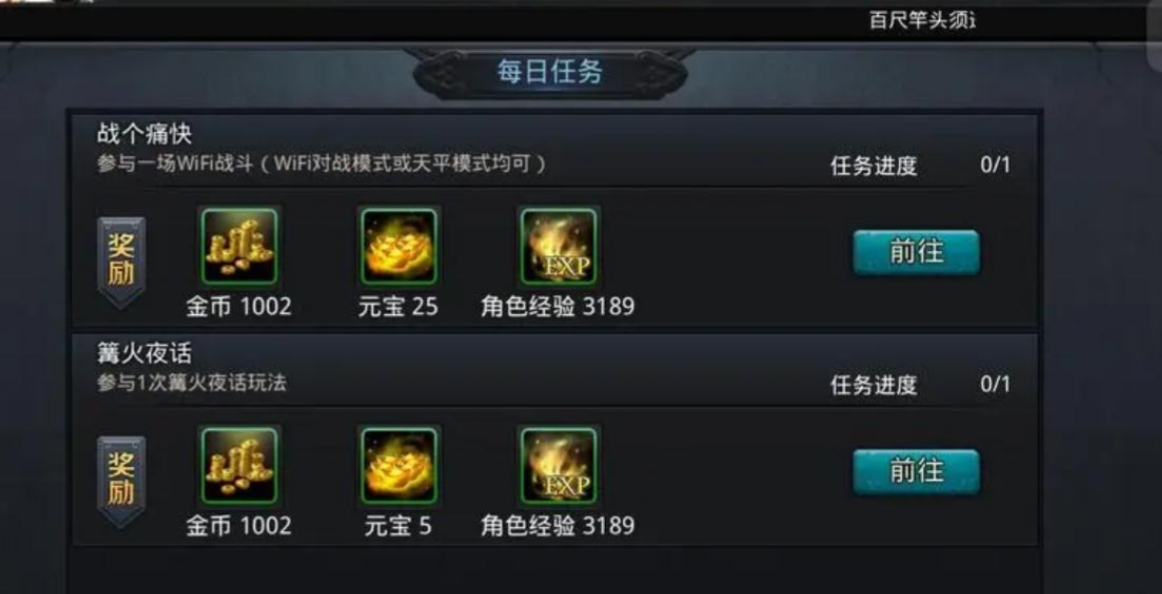The height and width of the screenshot is (594, 1162).
Task: Click the 奖励 badge in 战个痛快 task
Action: [x=121, y=261]
